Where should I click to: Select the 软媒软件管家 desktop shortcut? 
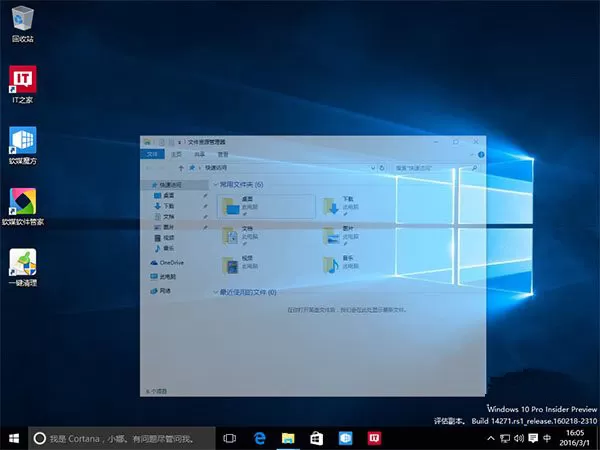[23, 207]
